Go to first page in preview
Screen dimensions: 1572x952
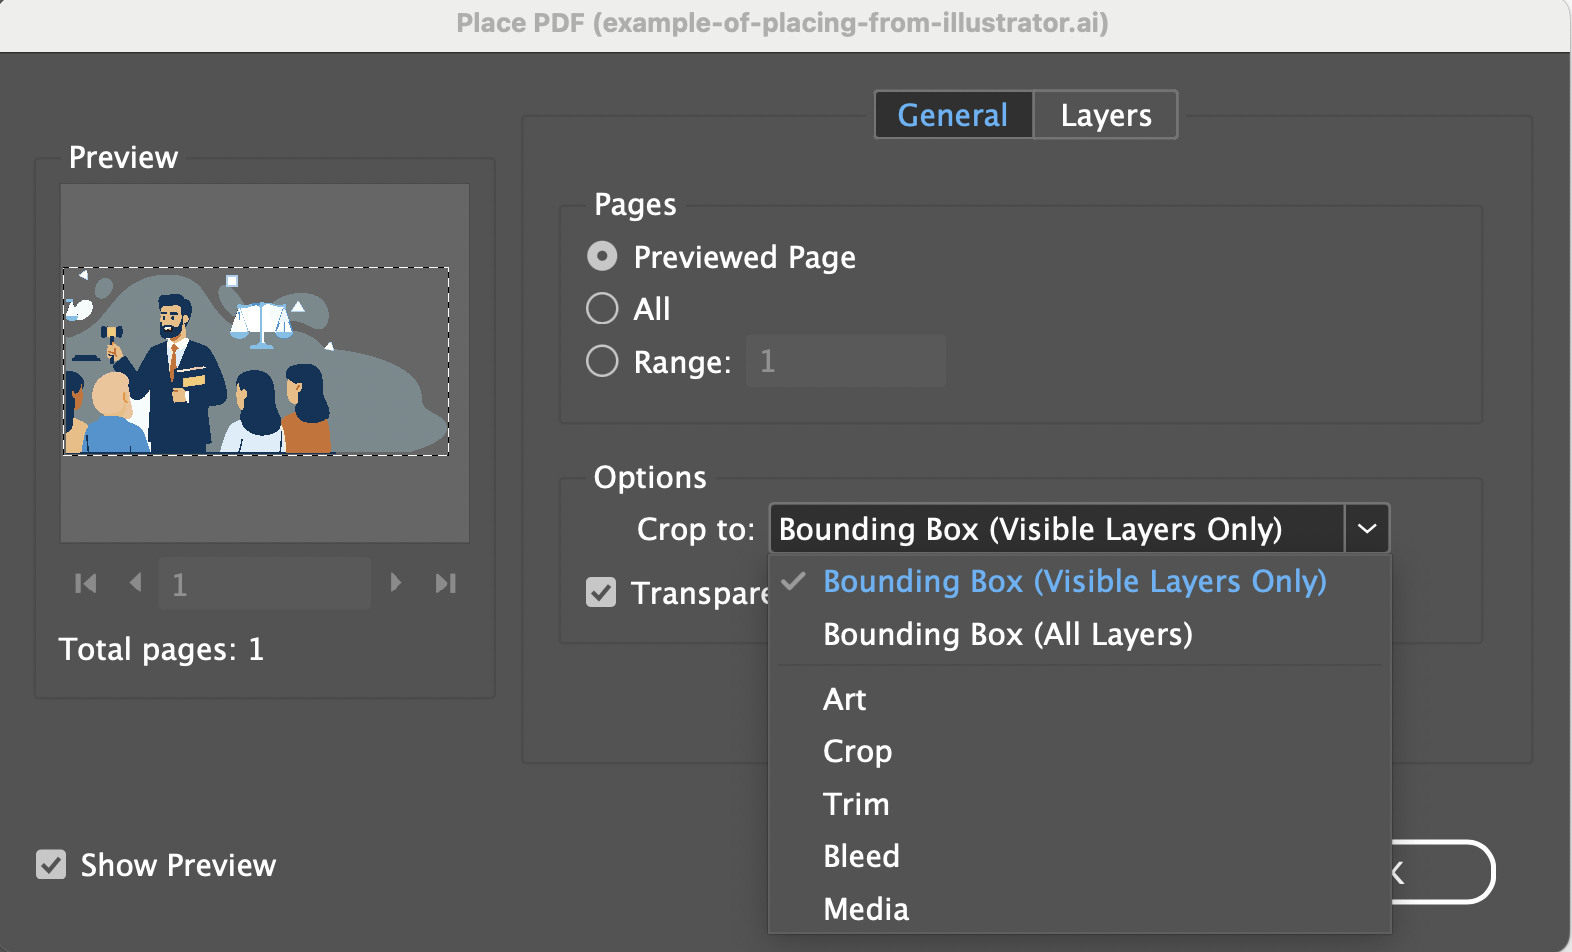pyautogui.click(x=86, y=583)
